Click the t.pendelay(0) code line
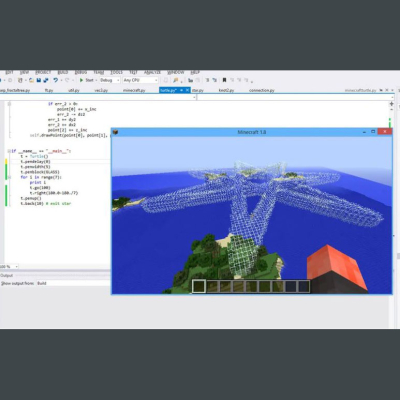Viewport: 400px width, 400px height. 35,162
